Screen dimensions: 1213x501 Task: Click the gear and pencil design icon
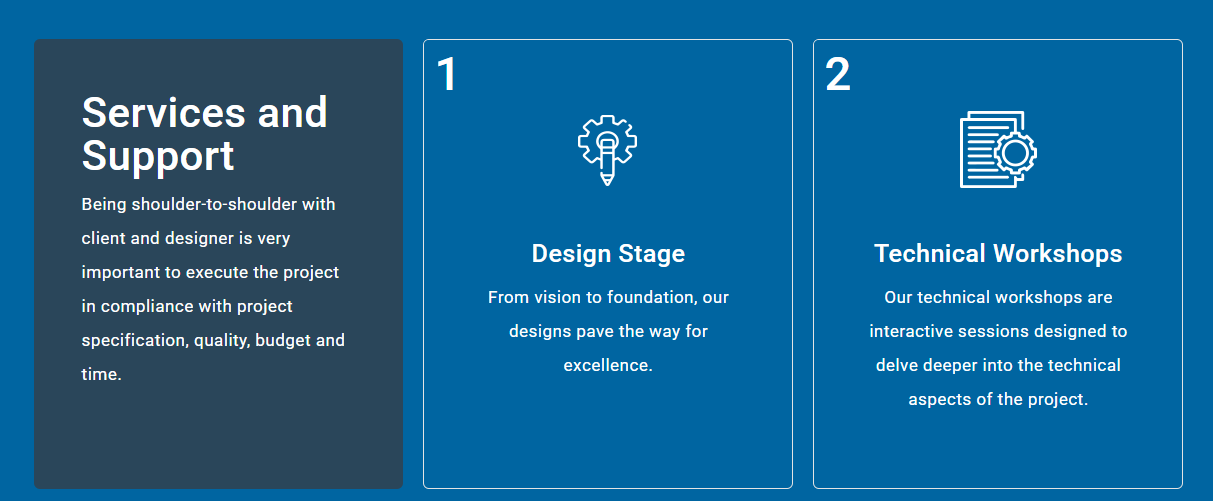point(607,149)
